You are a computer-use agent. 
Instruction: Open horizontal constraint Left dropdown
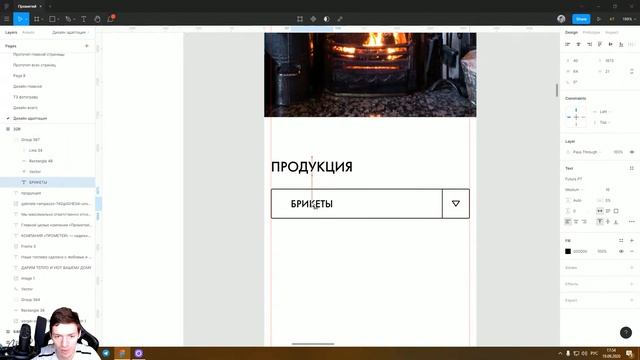604,111
